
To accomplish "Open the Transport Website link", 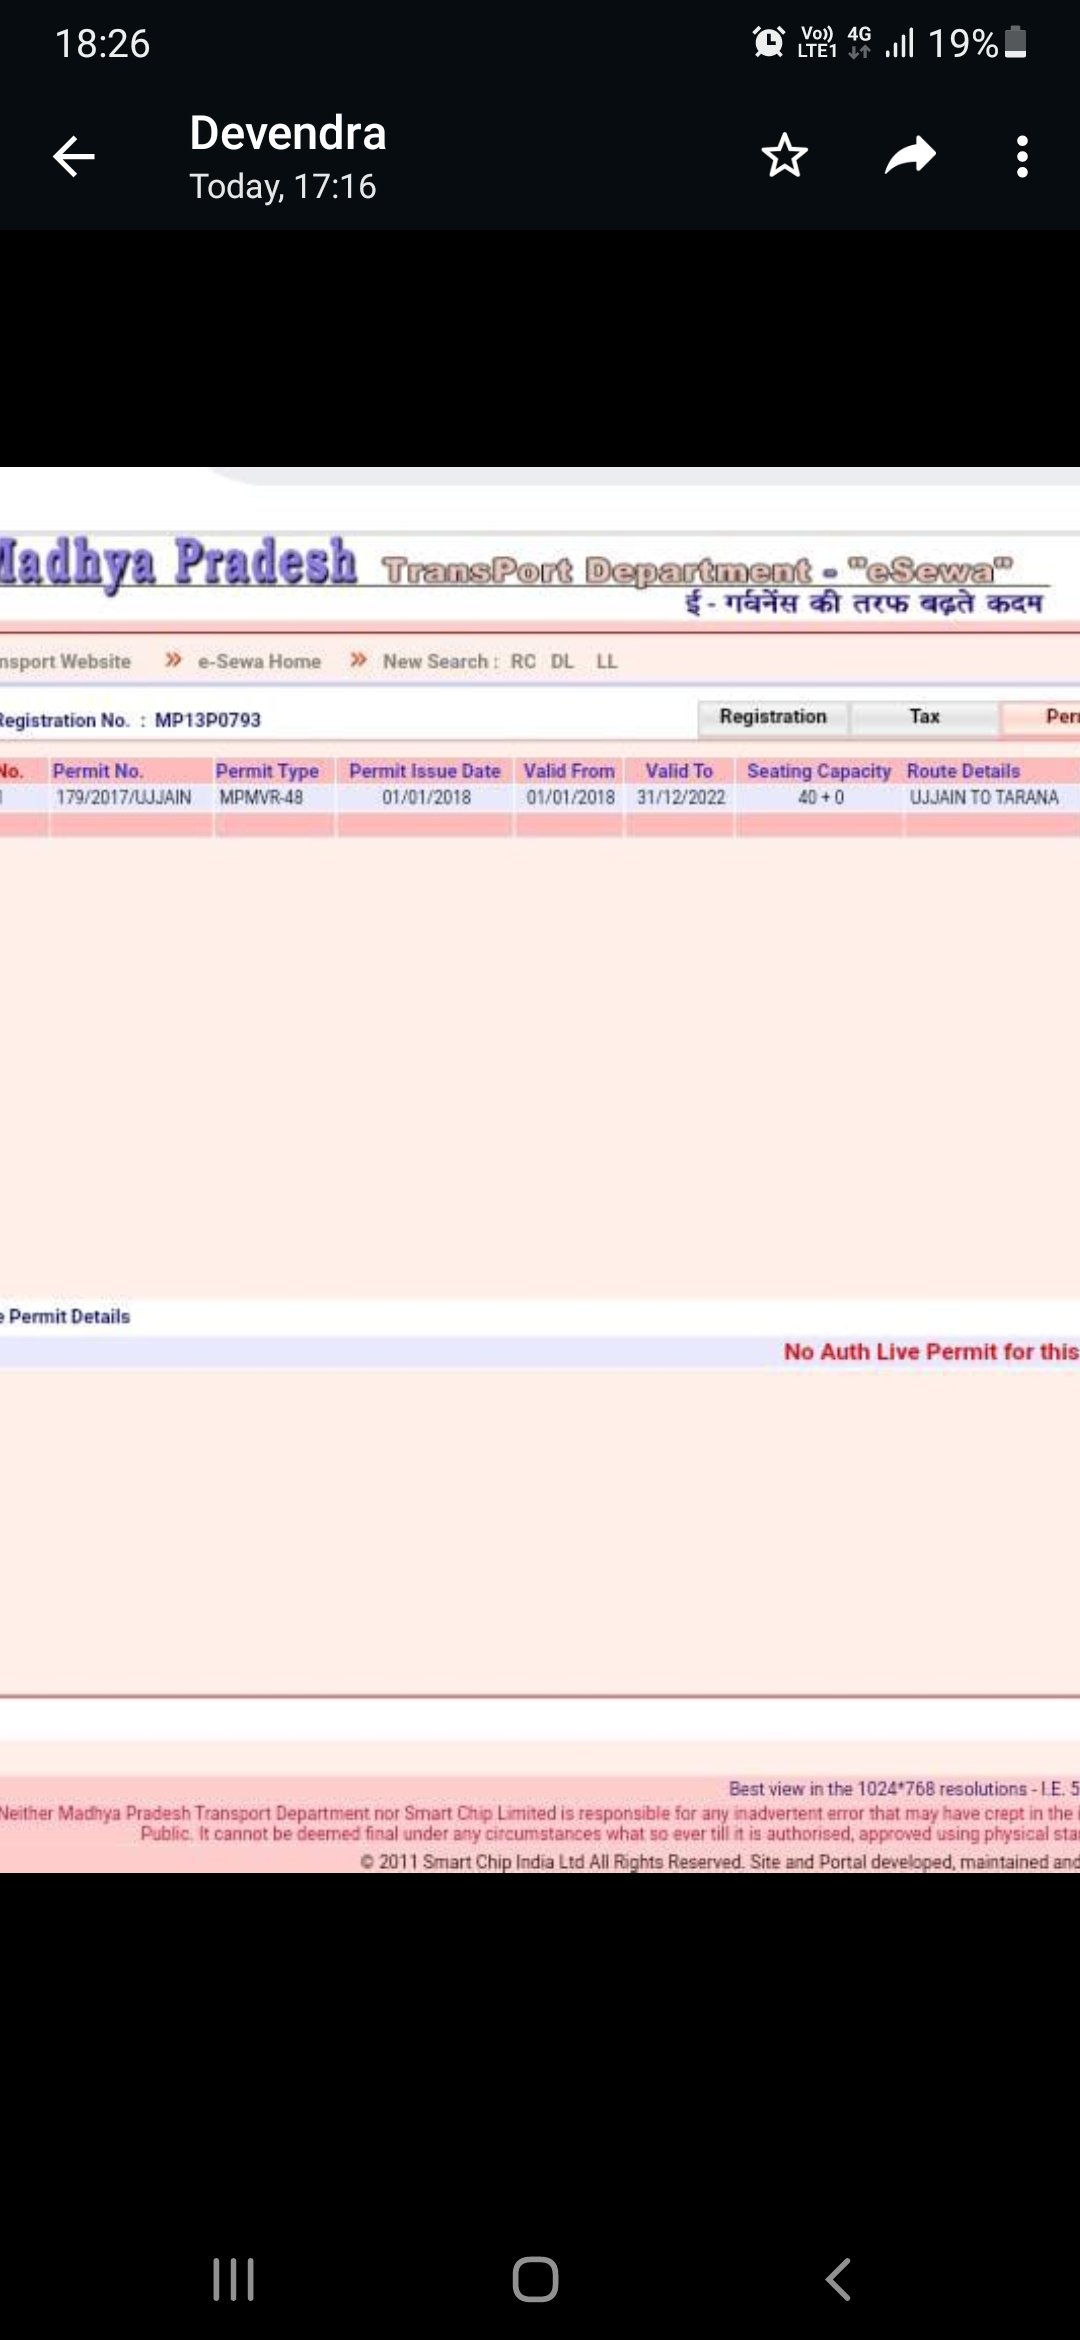I will [65, 662].
